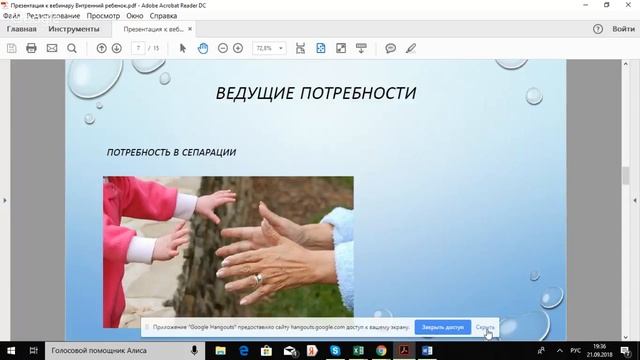Screen dimensions: 640x360
Task: Open the Справка menu
Action: [x=163, y=16]
